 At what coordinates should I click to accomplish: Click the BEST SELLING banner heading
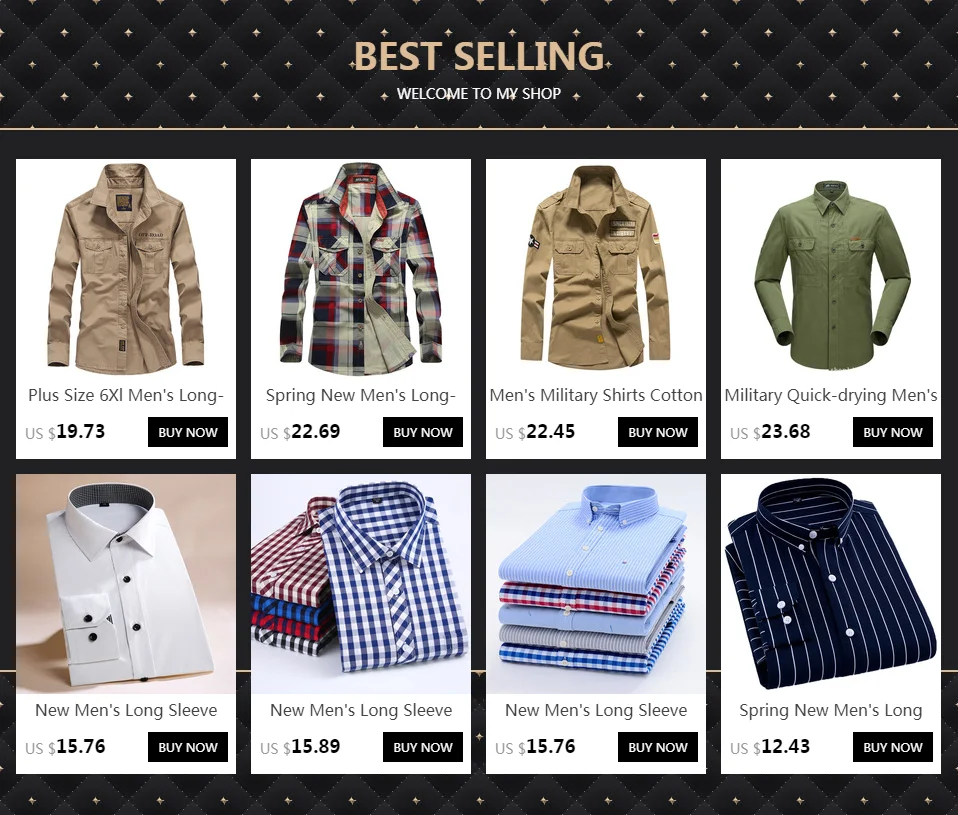479,56
